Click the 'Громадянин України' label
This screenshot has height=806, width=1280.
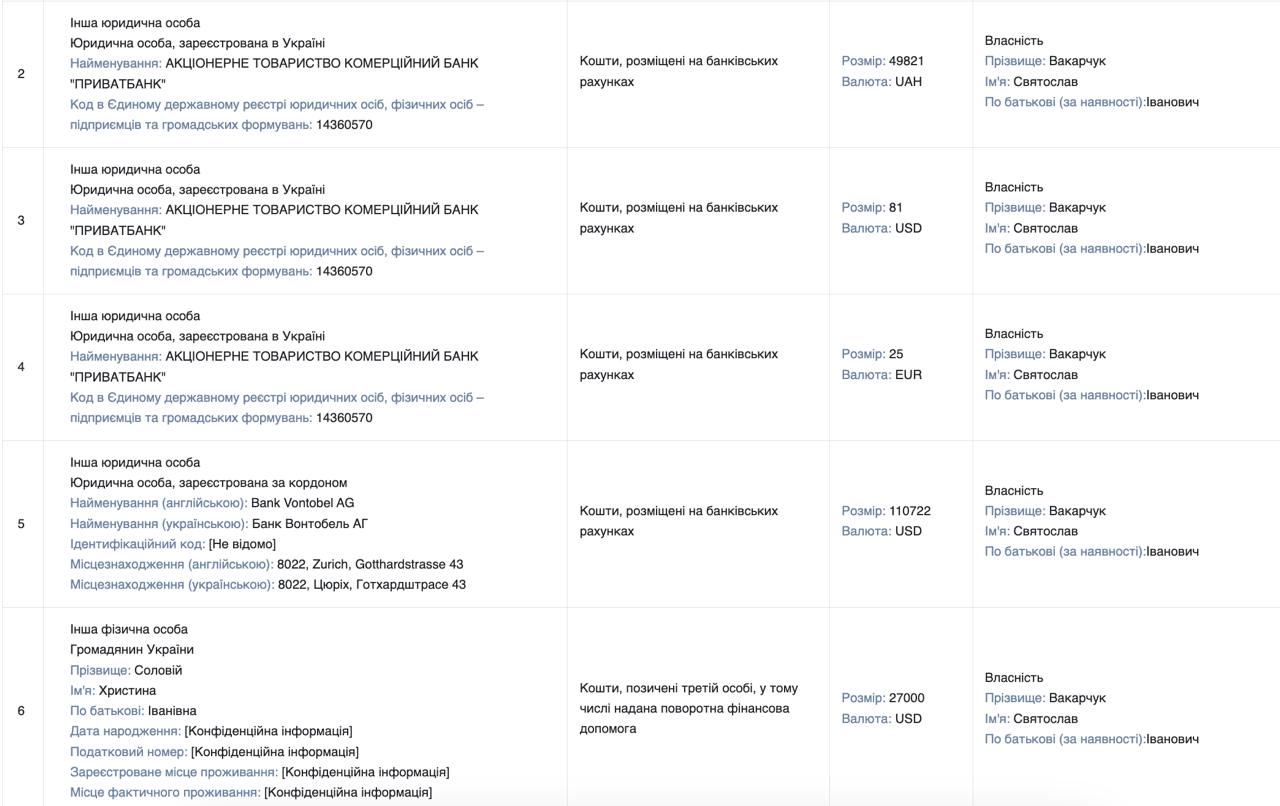132,650
